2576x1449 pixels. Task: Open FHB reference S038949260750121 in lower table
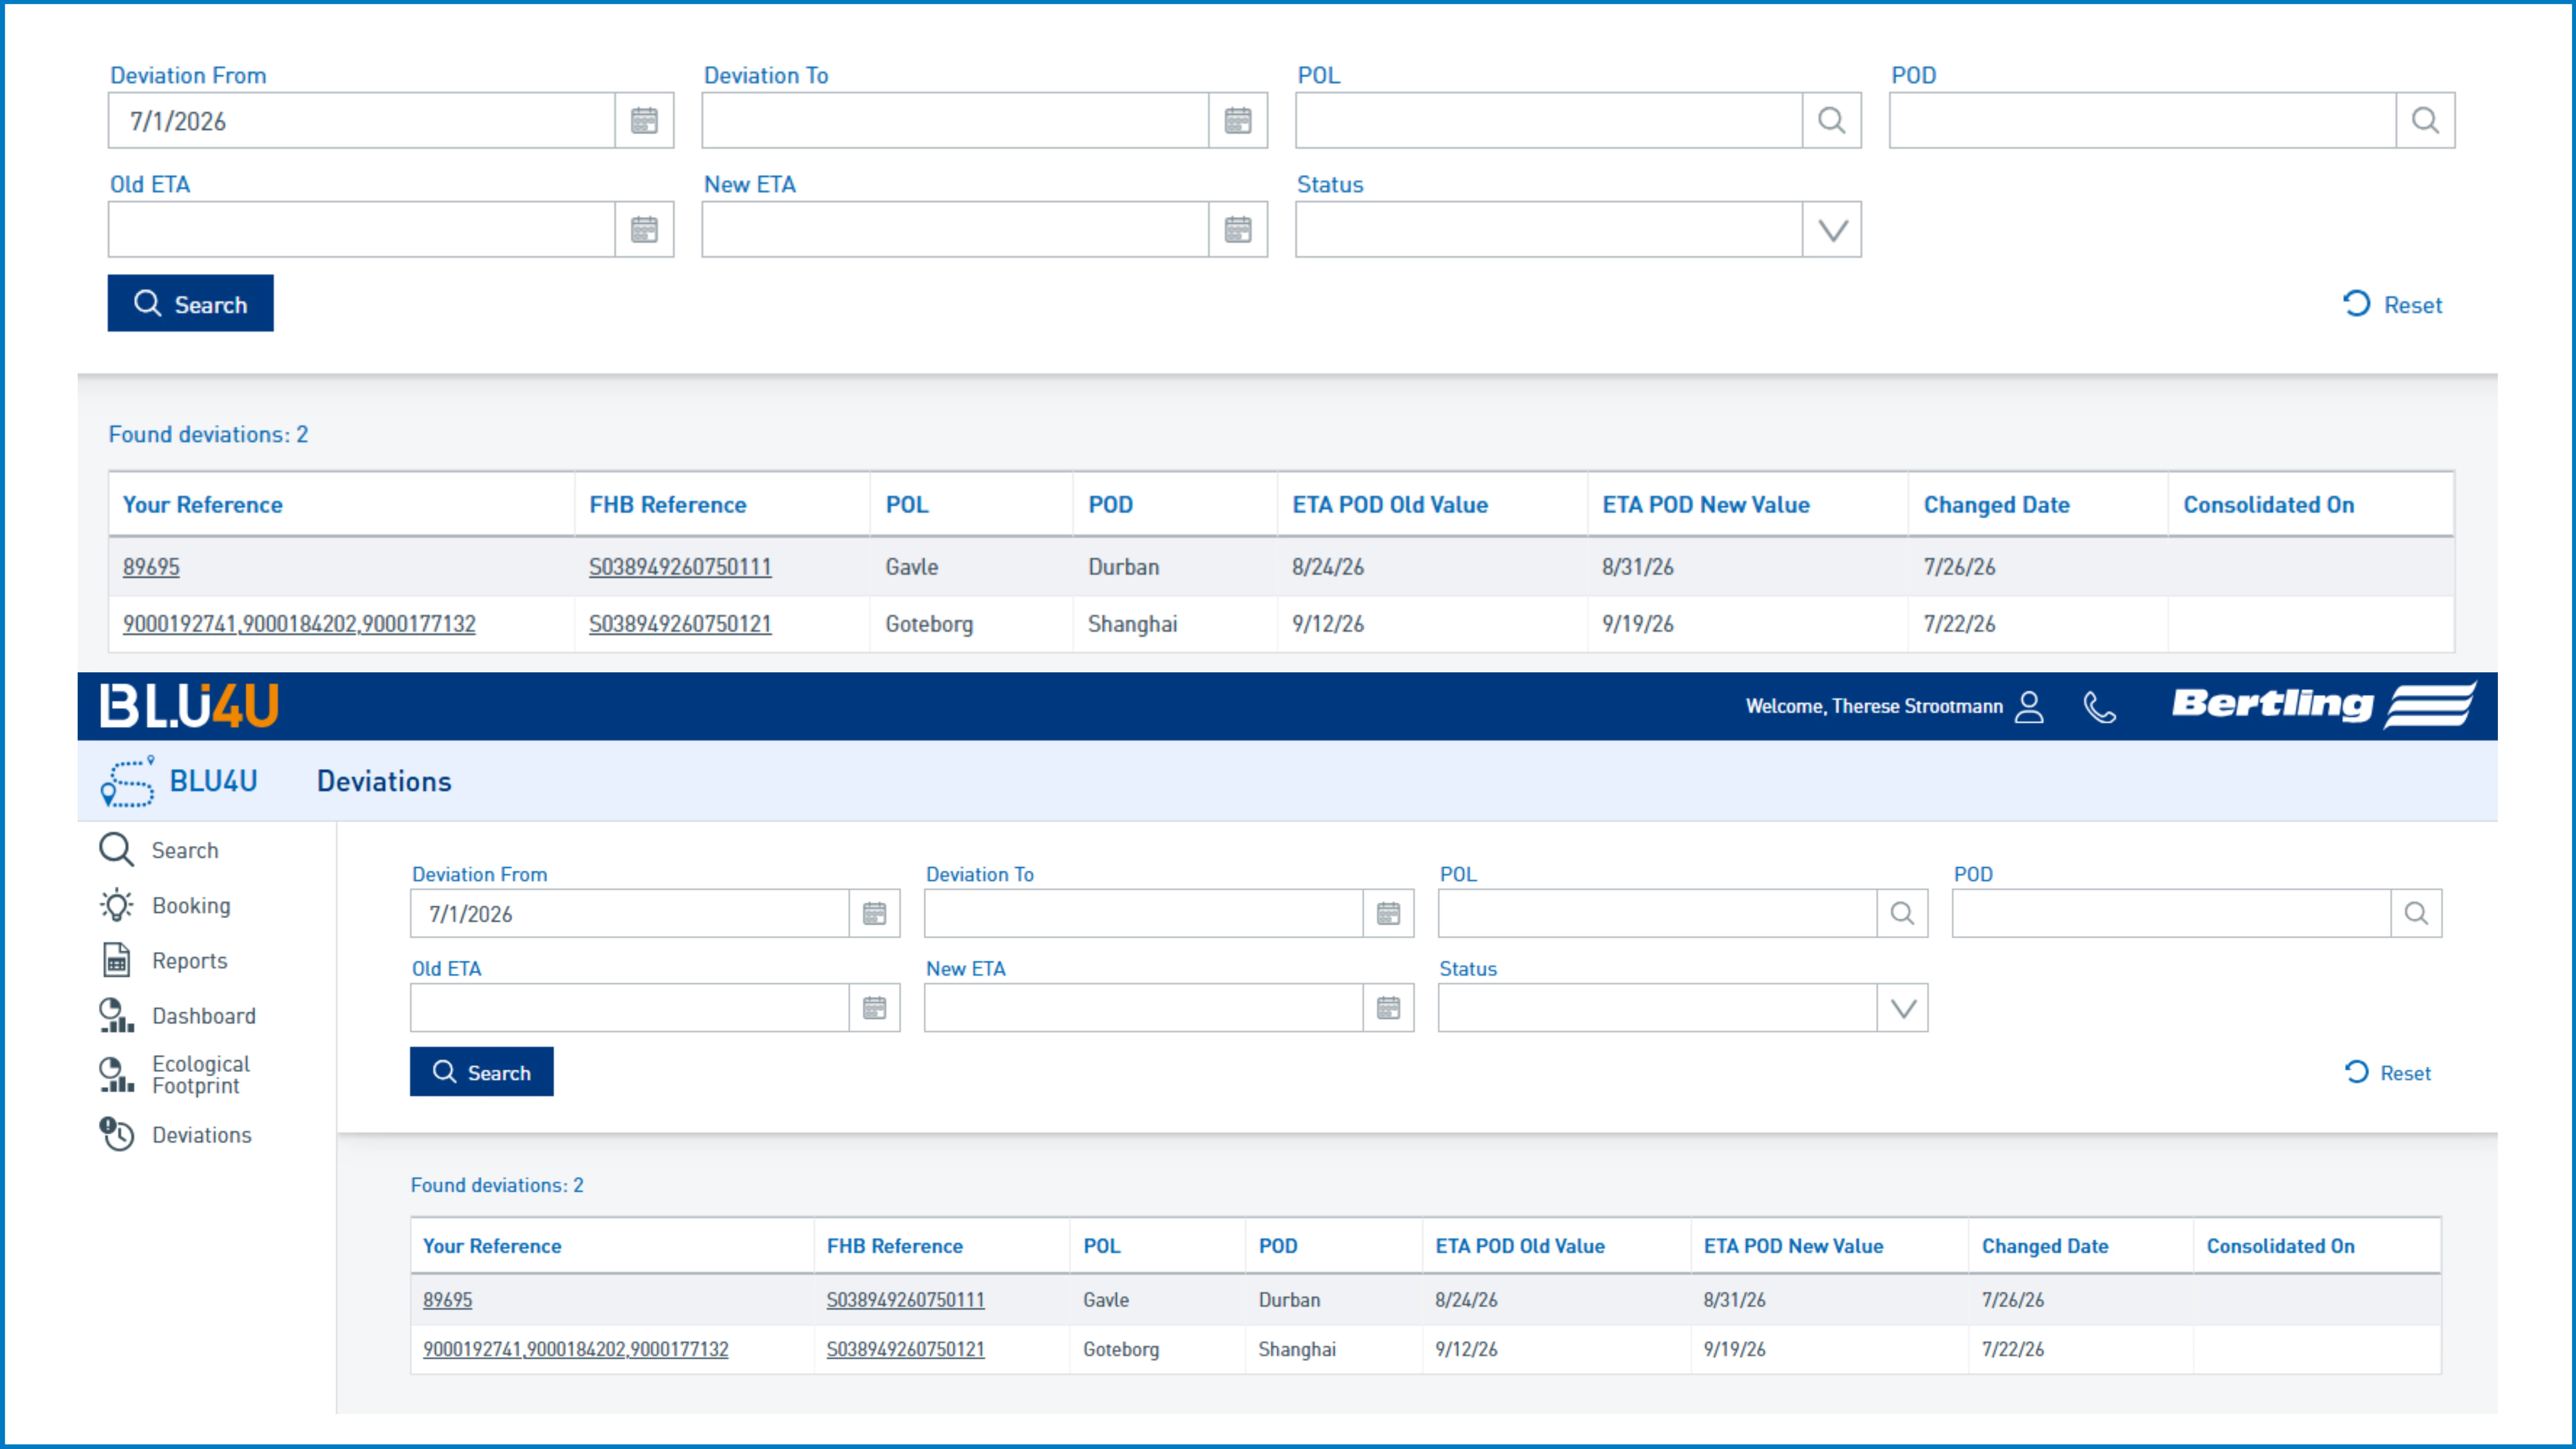pos(905,1349)
